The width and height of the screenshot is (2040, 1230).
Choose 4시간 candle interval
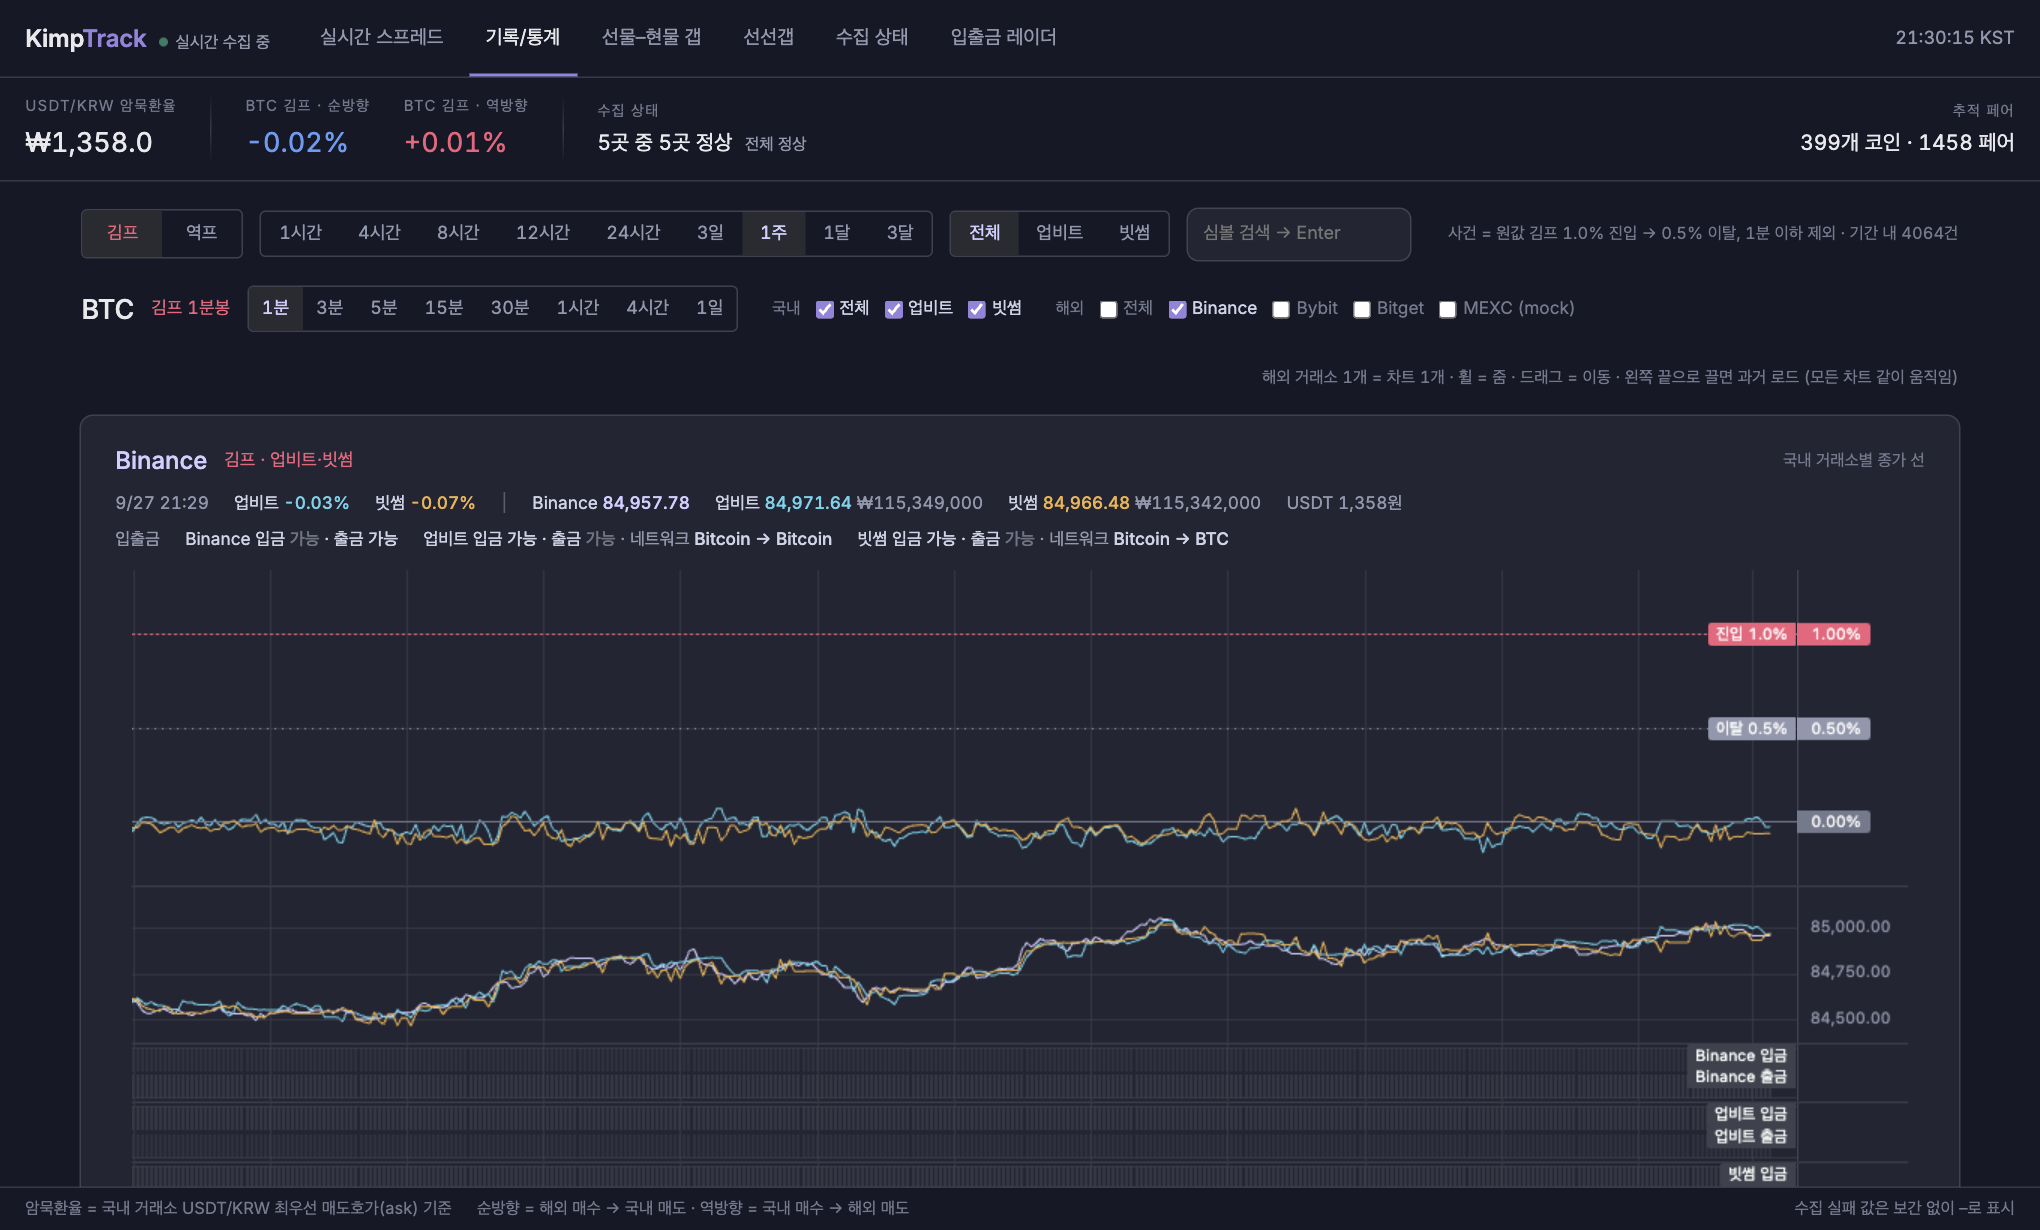[x=648, y=308]
